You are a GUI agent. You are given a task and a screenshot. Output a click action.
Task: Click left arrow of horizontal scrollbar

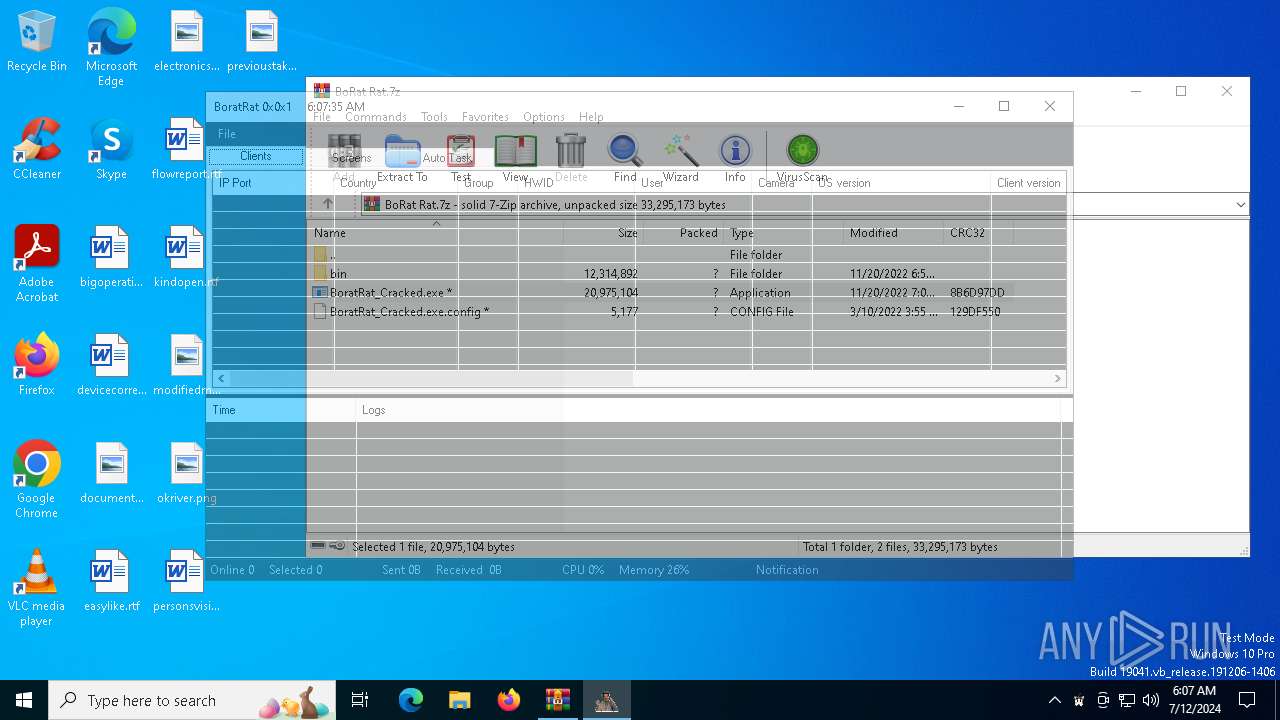[x=220, y=378]
